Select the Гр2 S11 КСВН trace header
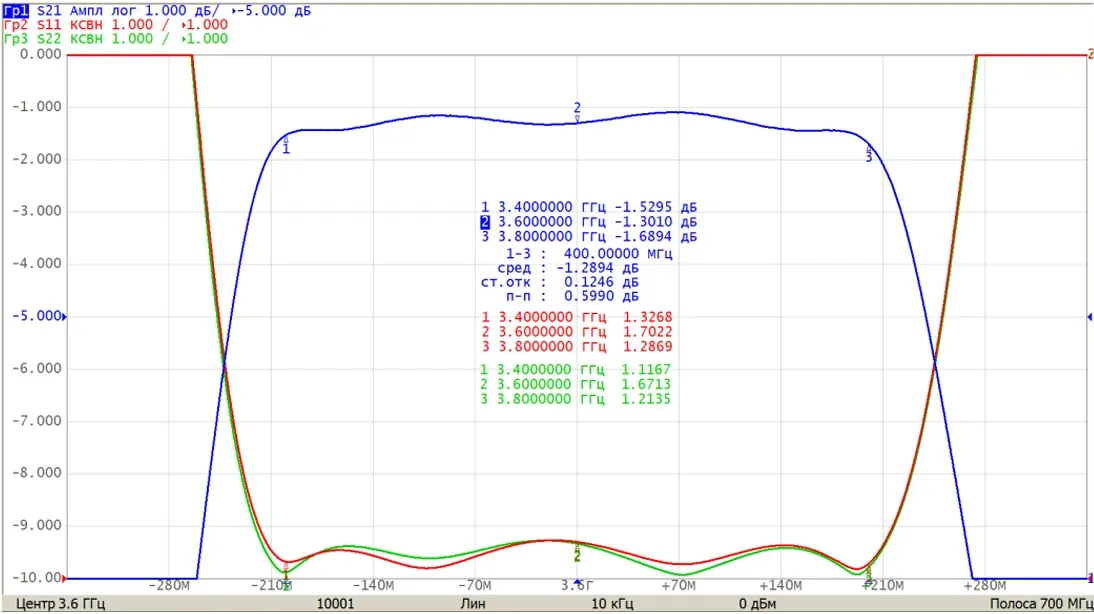1094x614 pixels. (116, 24)
